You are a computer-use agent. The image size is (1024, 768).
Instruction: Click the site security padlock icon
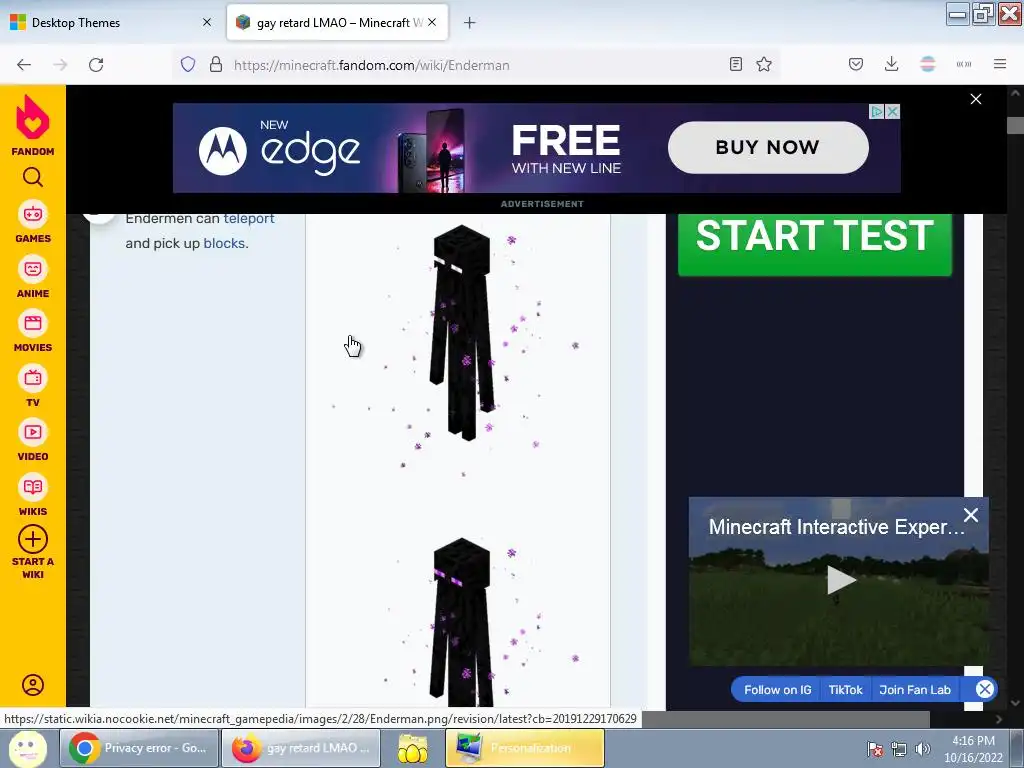point(216,65)
